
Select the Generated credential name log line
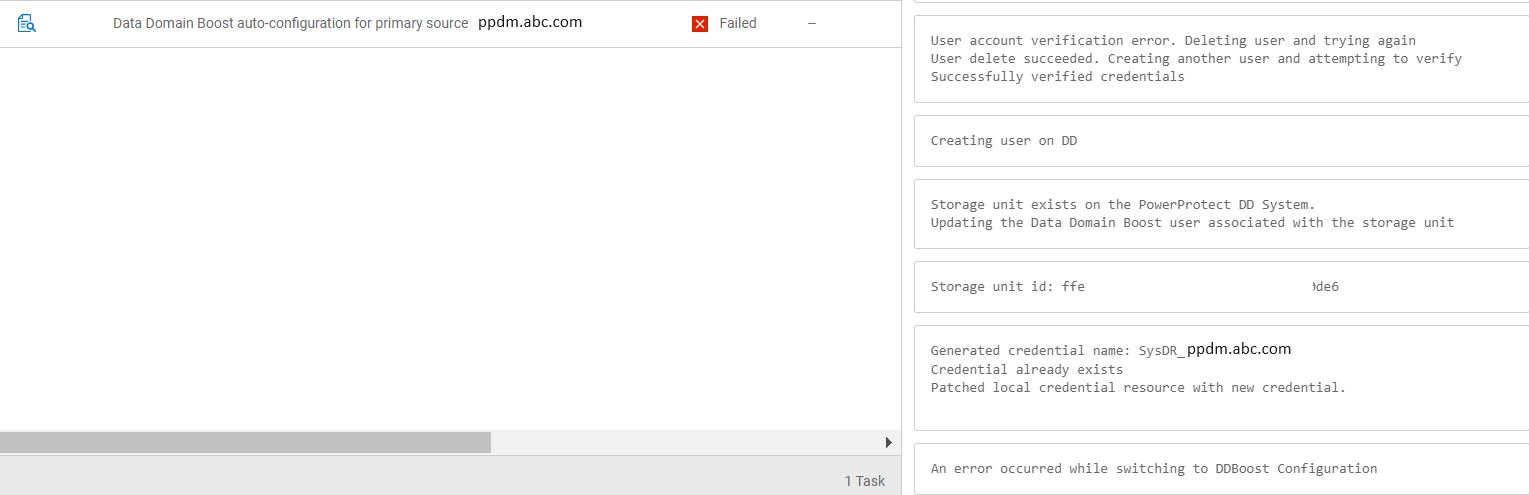point(1111,350)
